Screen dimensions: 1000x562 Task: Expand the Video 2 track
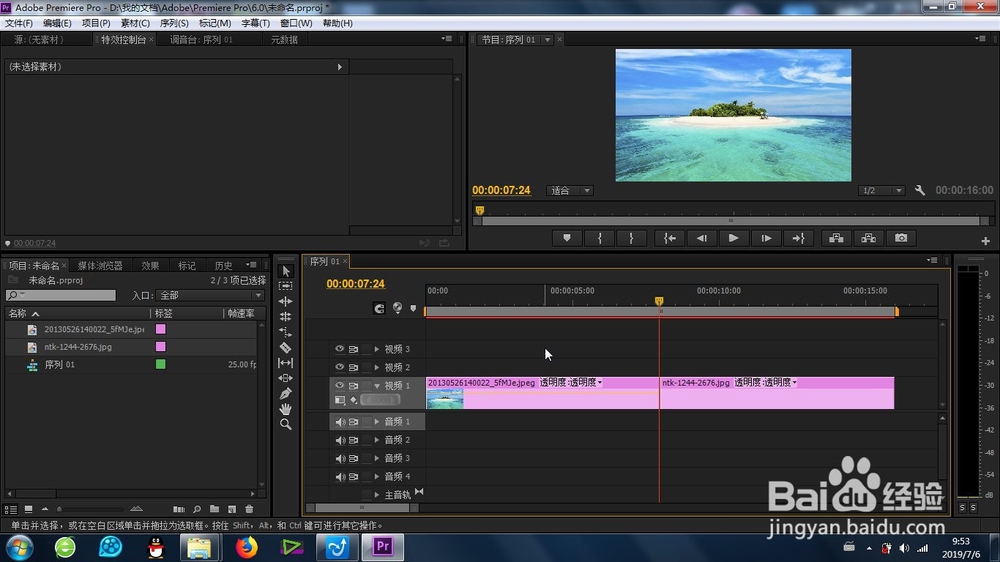click(377, 367)
